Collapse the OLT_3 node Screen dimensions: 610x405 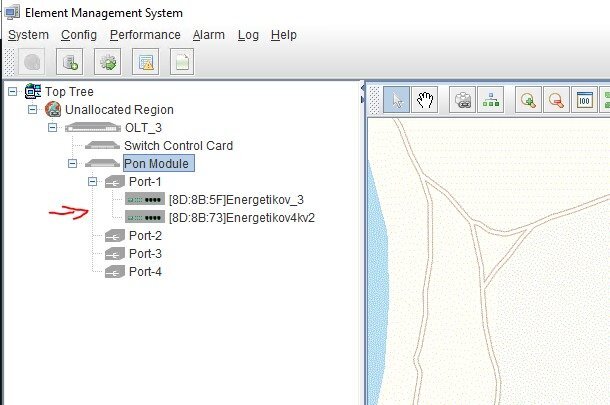point(53,128)
